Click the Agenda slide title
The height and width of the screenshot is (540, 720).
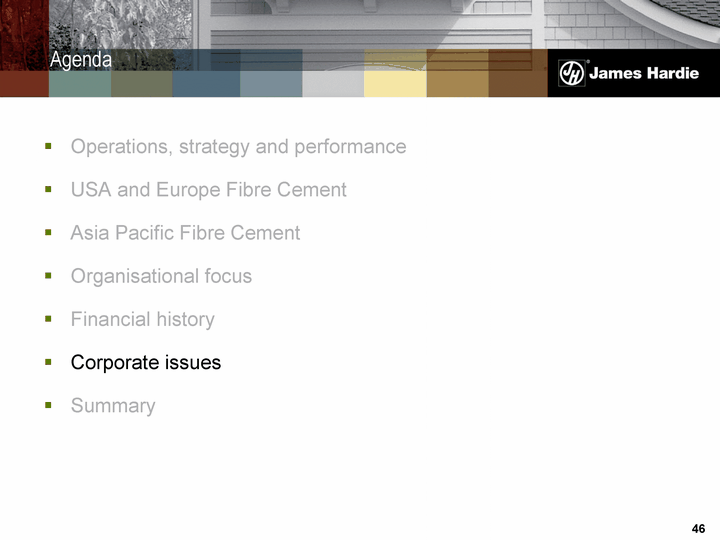tap(81, 61)
